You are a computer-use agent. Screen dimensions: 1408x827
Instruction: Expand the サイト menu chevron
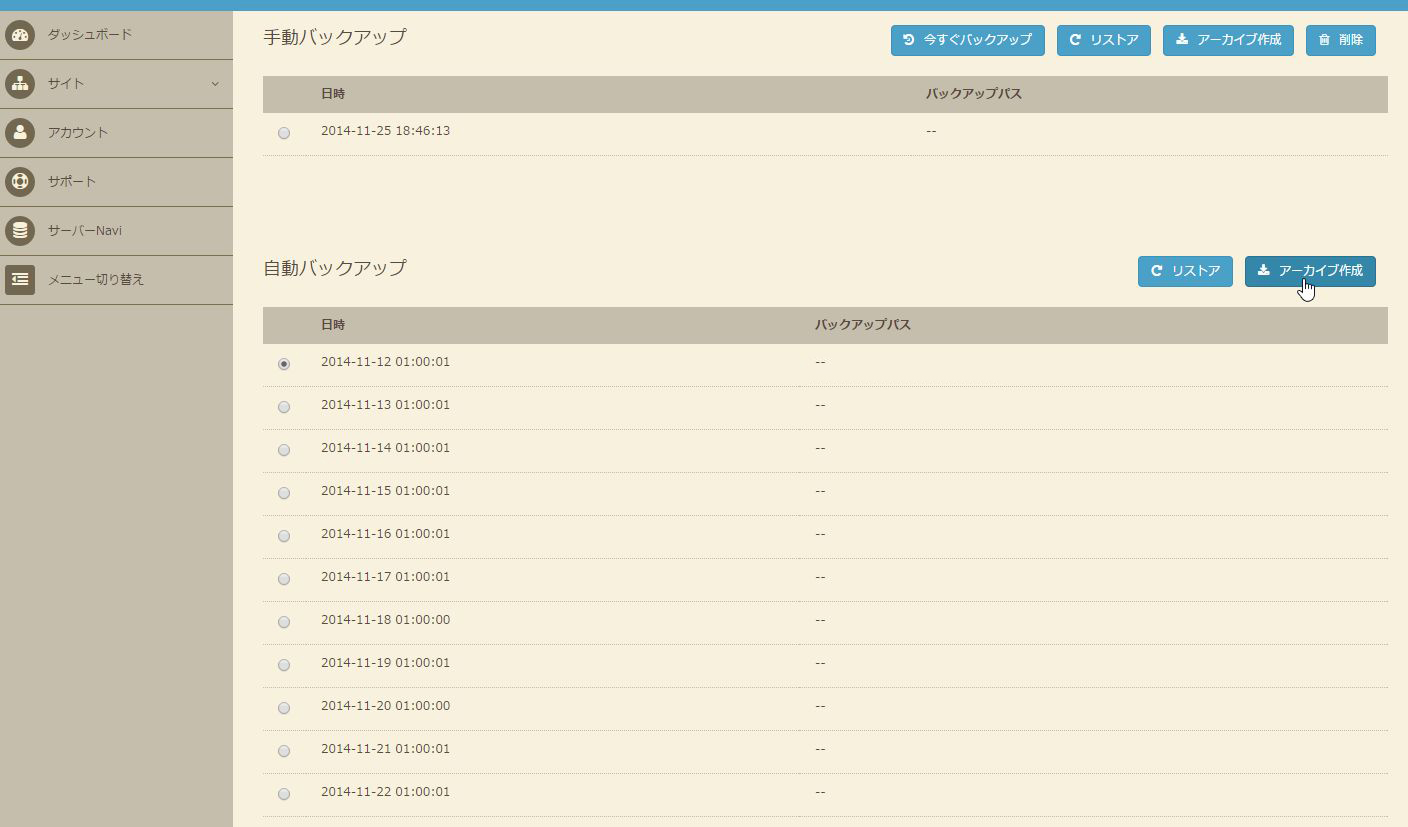215,84
